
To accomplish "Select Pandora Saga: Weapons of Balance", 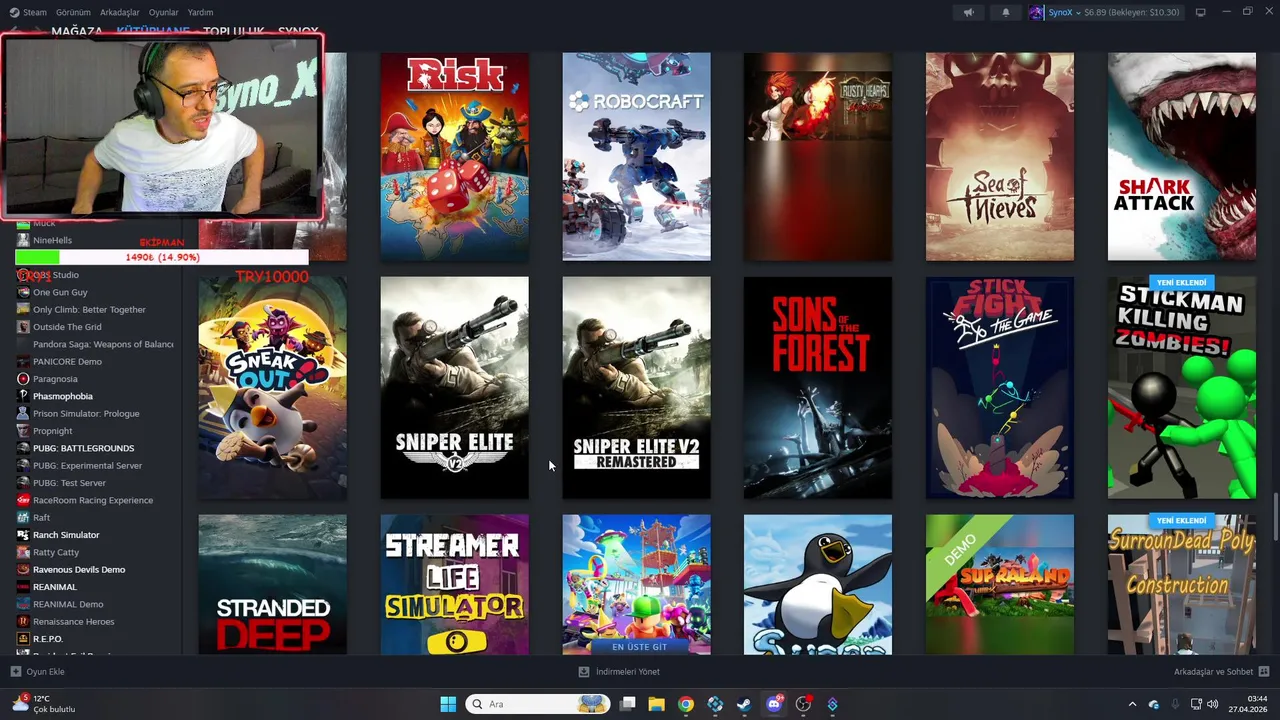I will coord(103,344).
